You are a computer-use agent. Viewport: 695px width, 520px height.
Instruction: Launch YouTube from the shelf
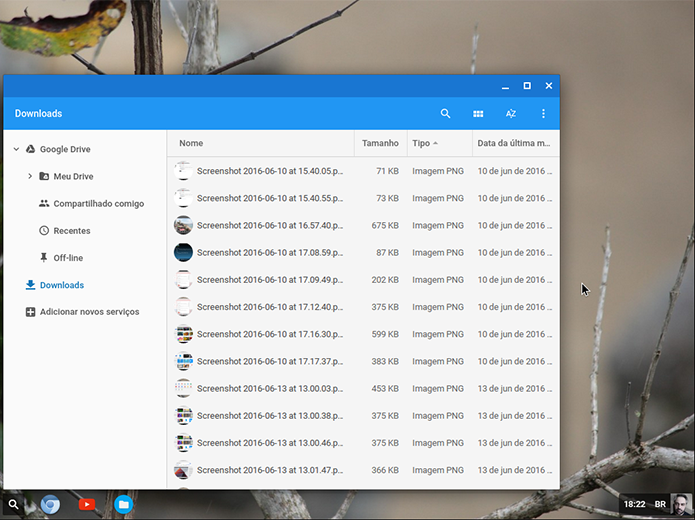pyautogui.click(x=87, y=504)
